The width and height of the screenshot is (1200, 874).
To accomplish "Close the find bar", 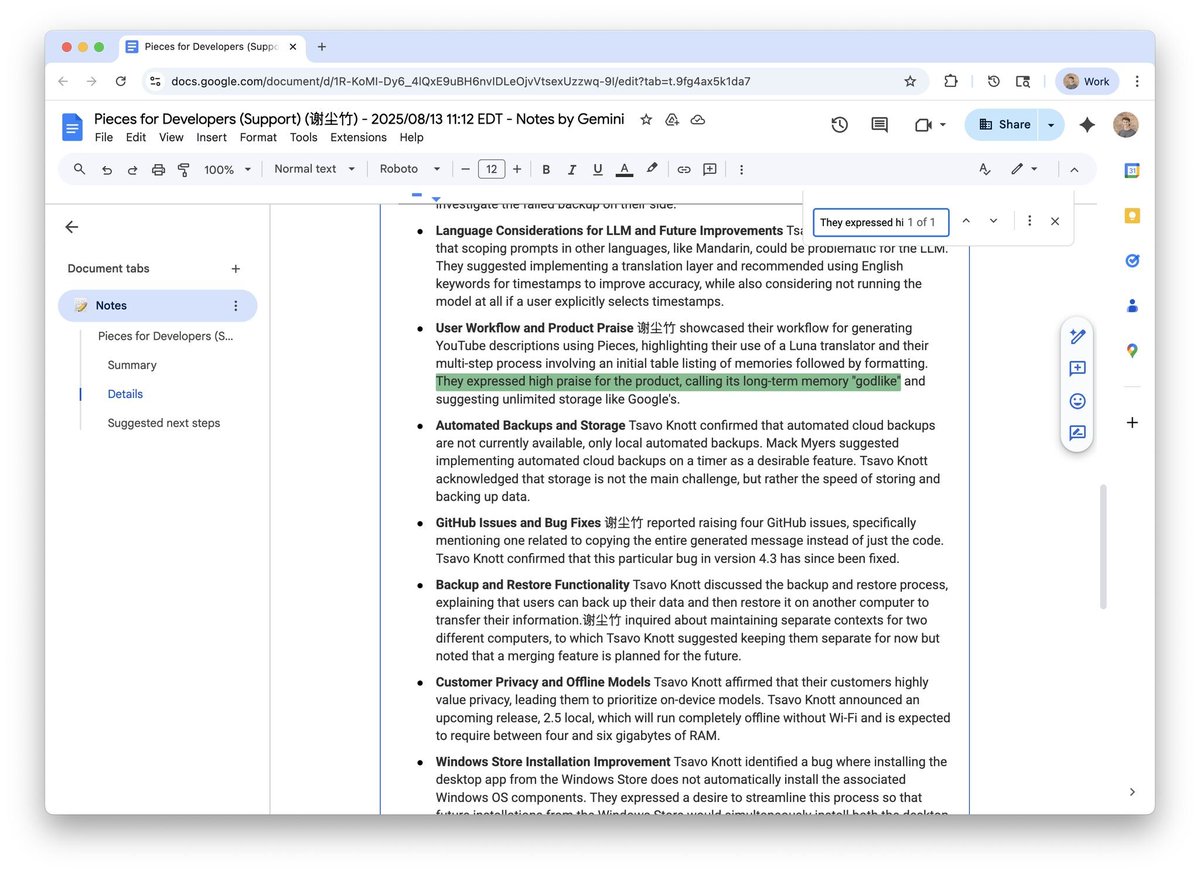I will point(1055,221).
